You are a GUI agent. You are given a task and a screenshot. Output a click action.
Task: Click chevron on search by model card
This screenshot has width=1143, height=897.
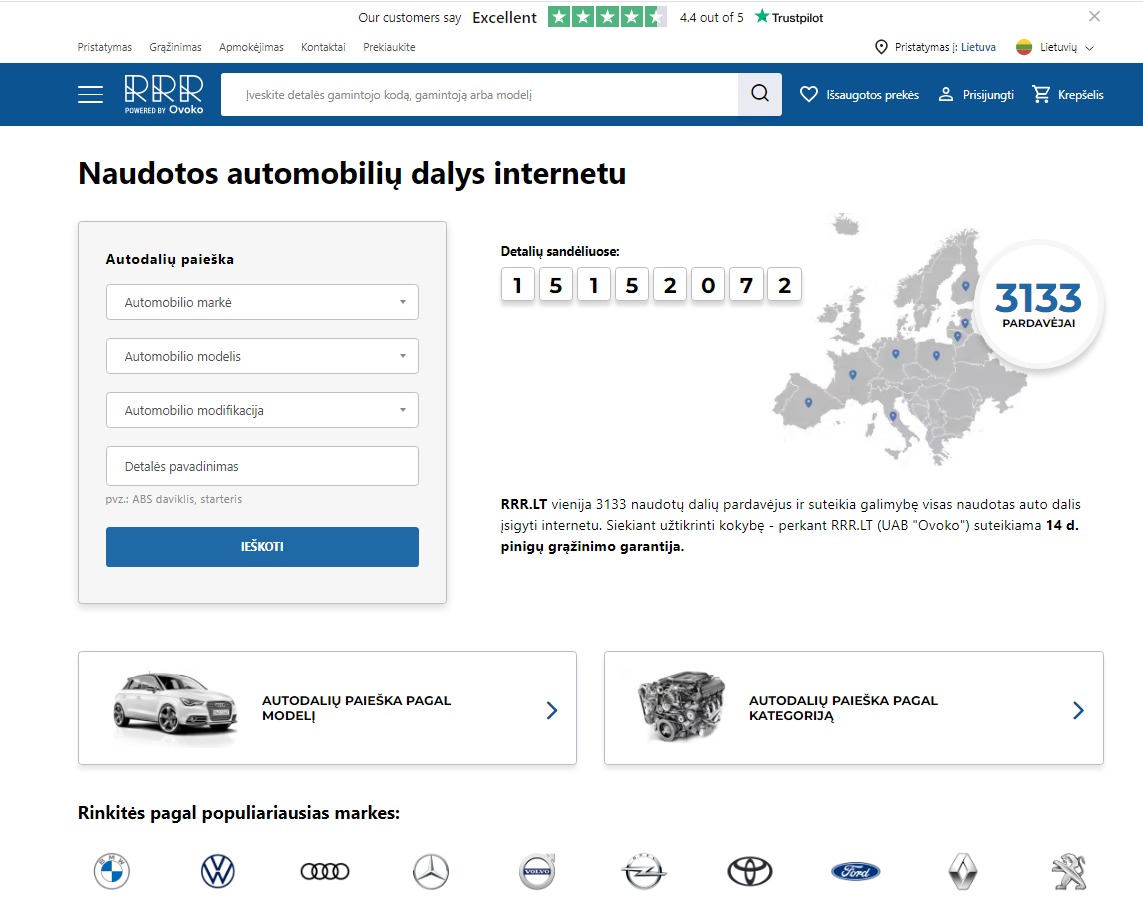552,710
